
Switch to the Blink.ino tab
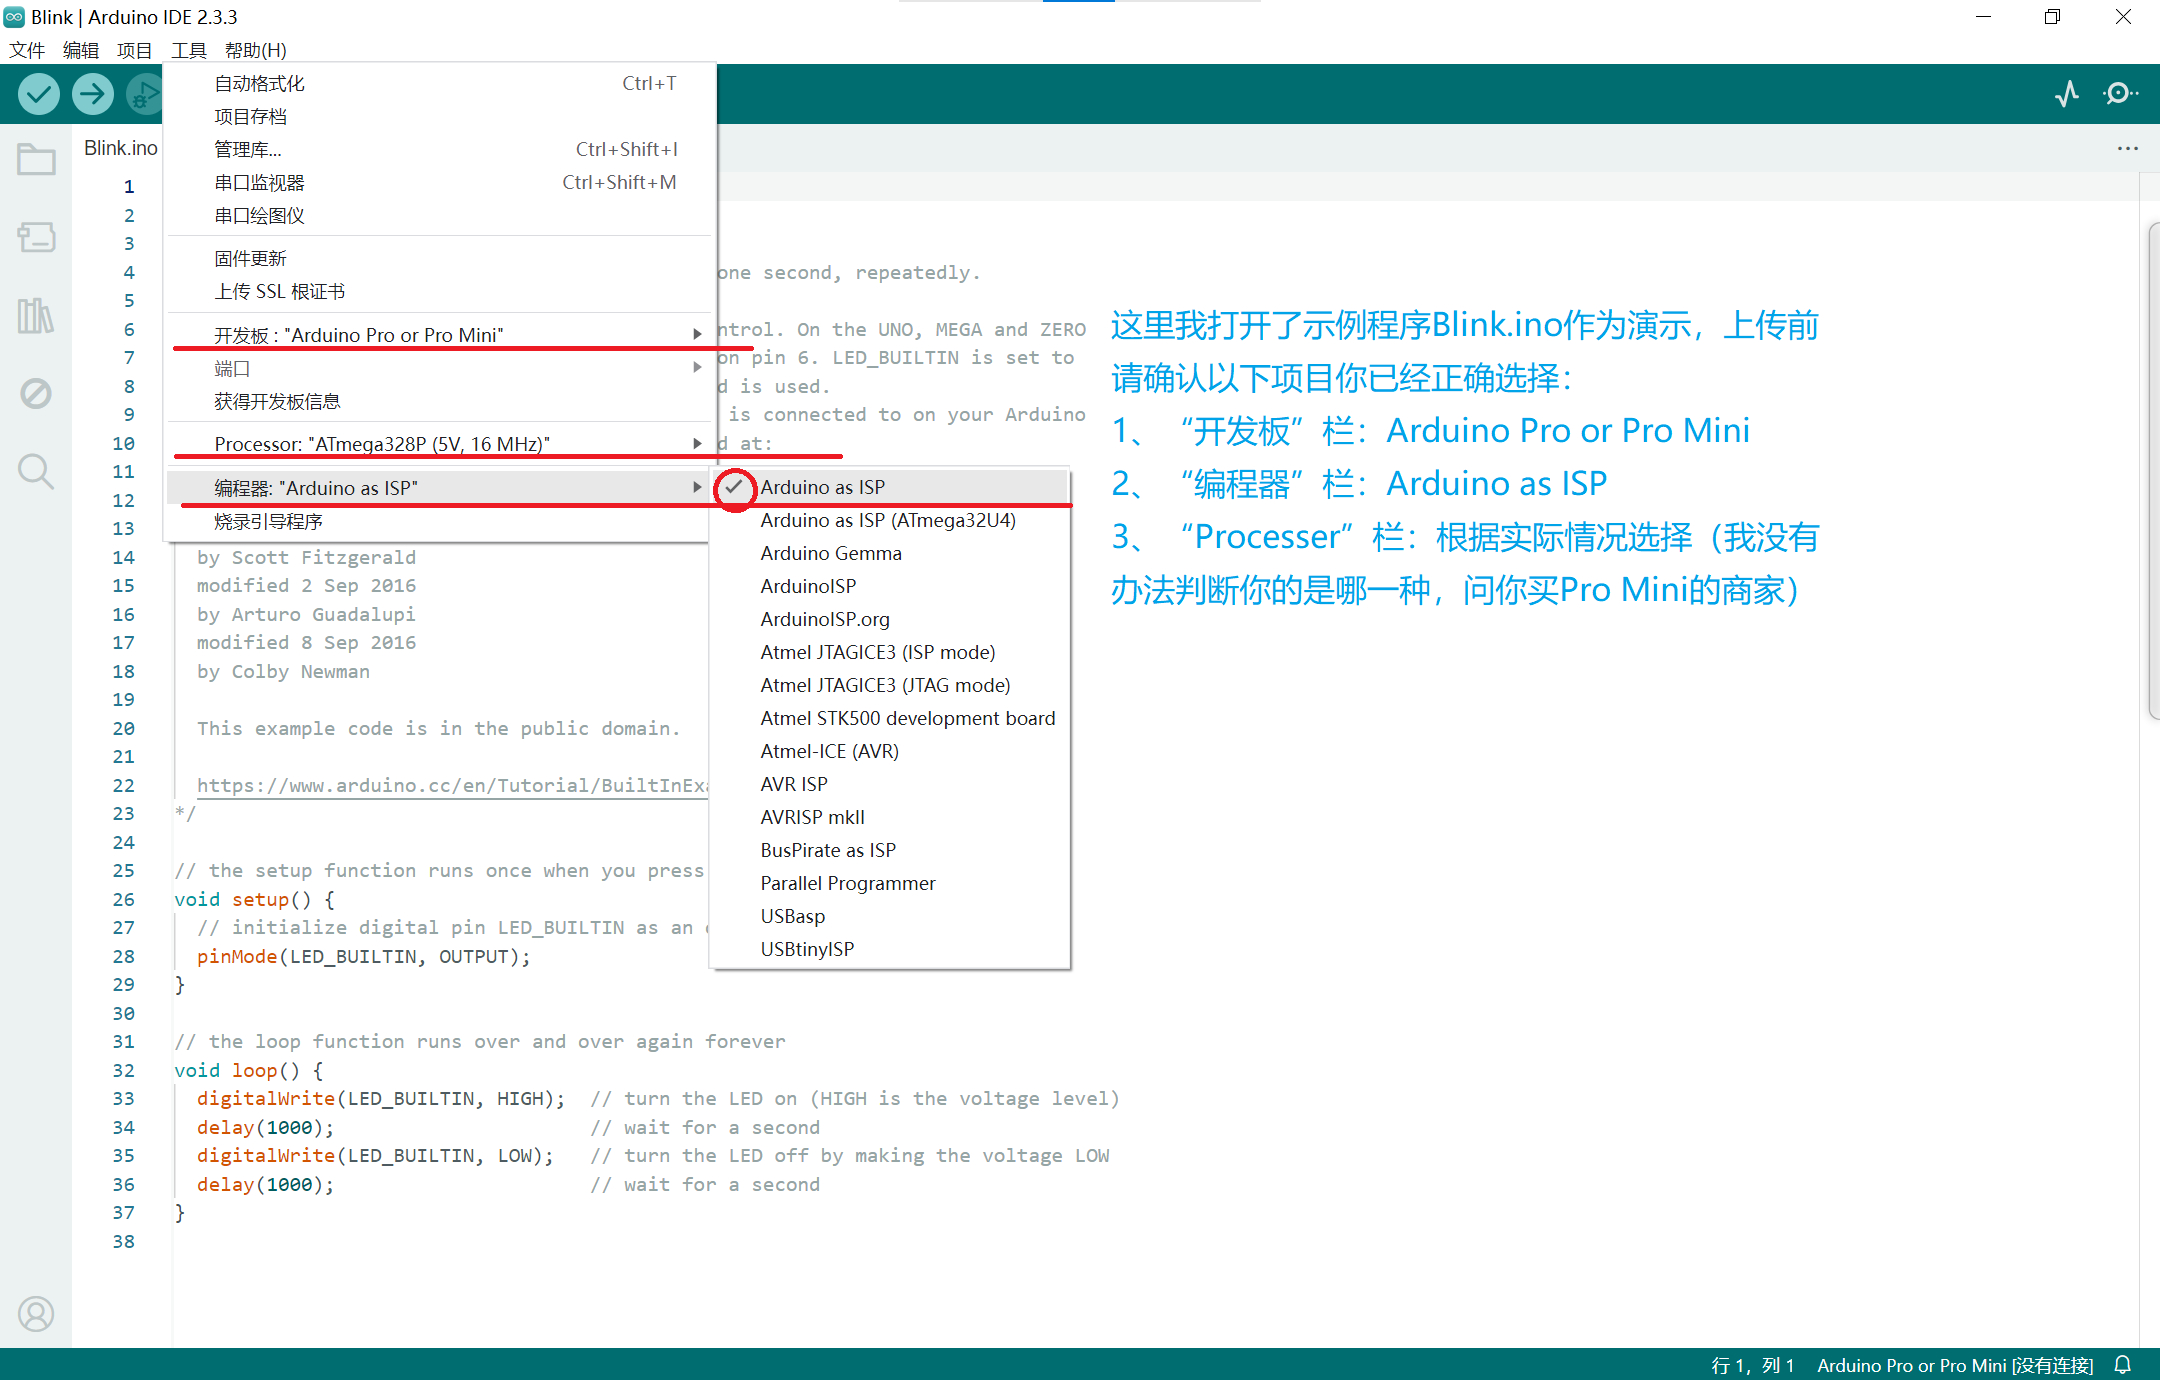pyautogui.click(x=120, y=148)
